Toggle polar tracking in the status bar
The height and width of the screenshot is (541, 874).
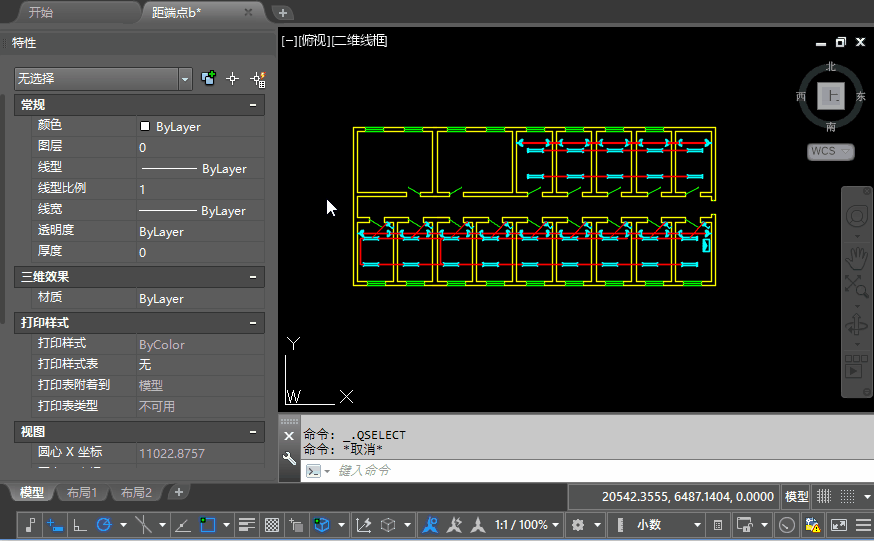pyautogui.click(x=103, y=524)
